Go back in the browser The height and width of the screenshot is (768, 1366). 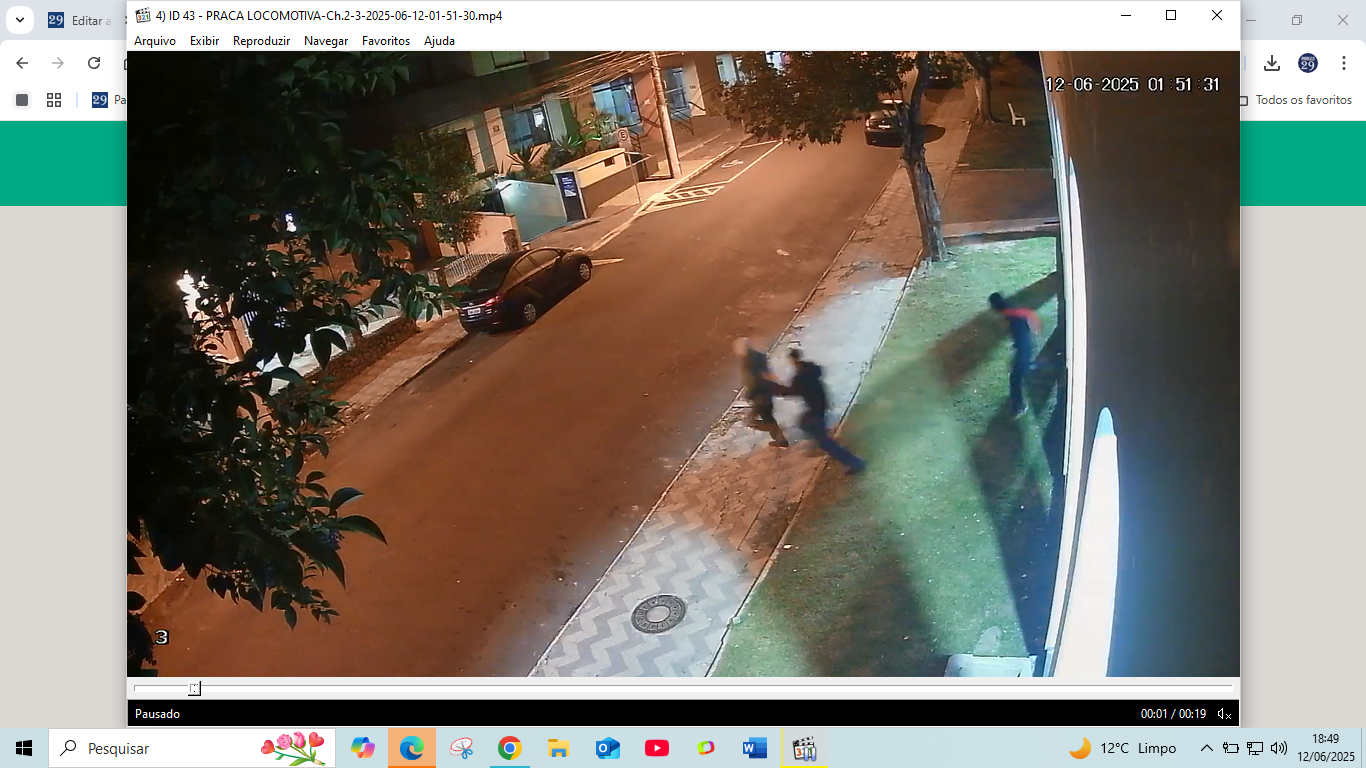(22, 63)
